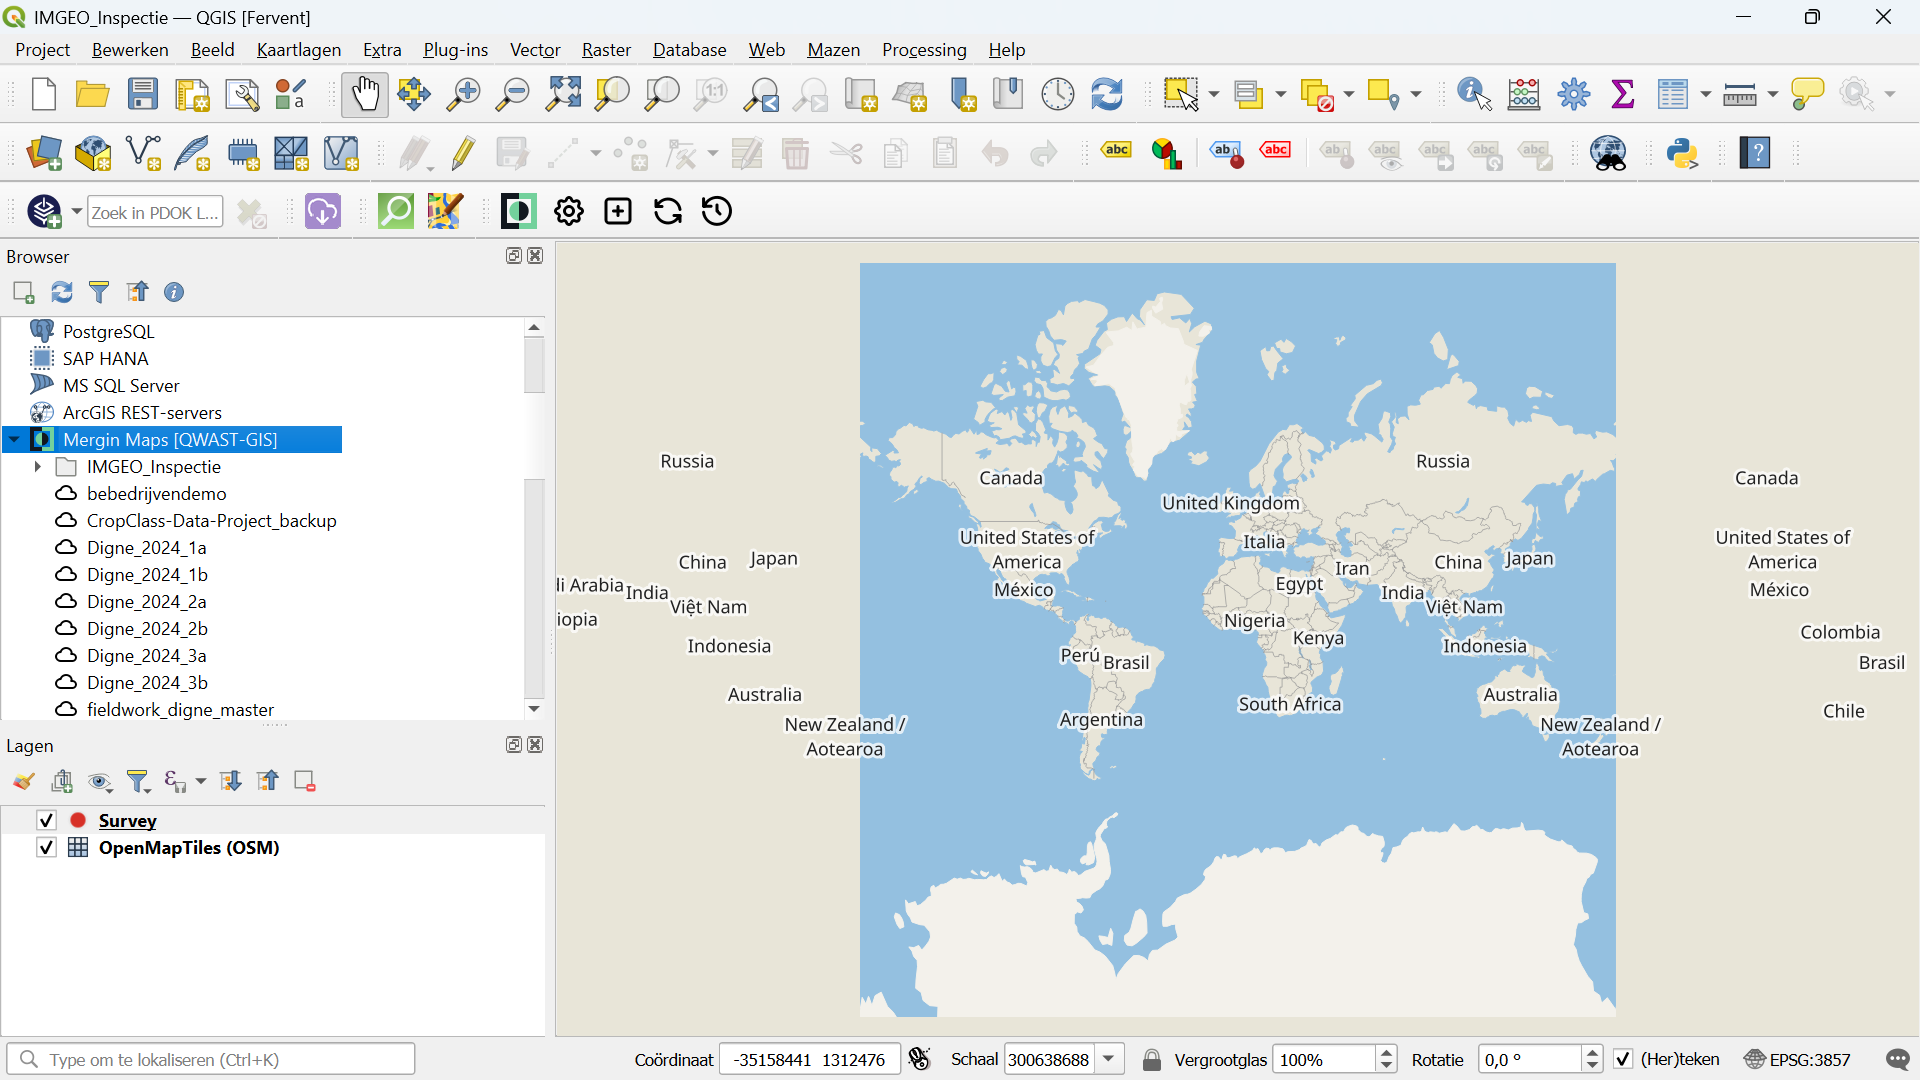Open the Identify Features tool
Screen dimensions: 1920x1080
point(1474,95)
